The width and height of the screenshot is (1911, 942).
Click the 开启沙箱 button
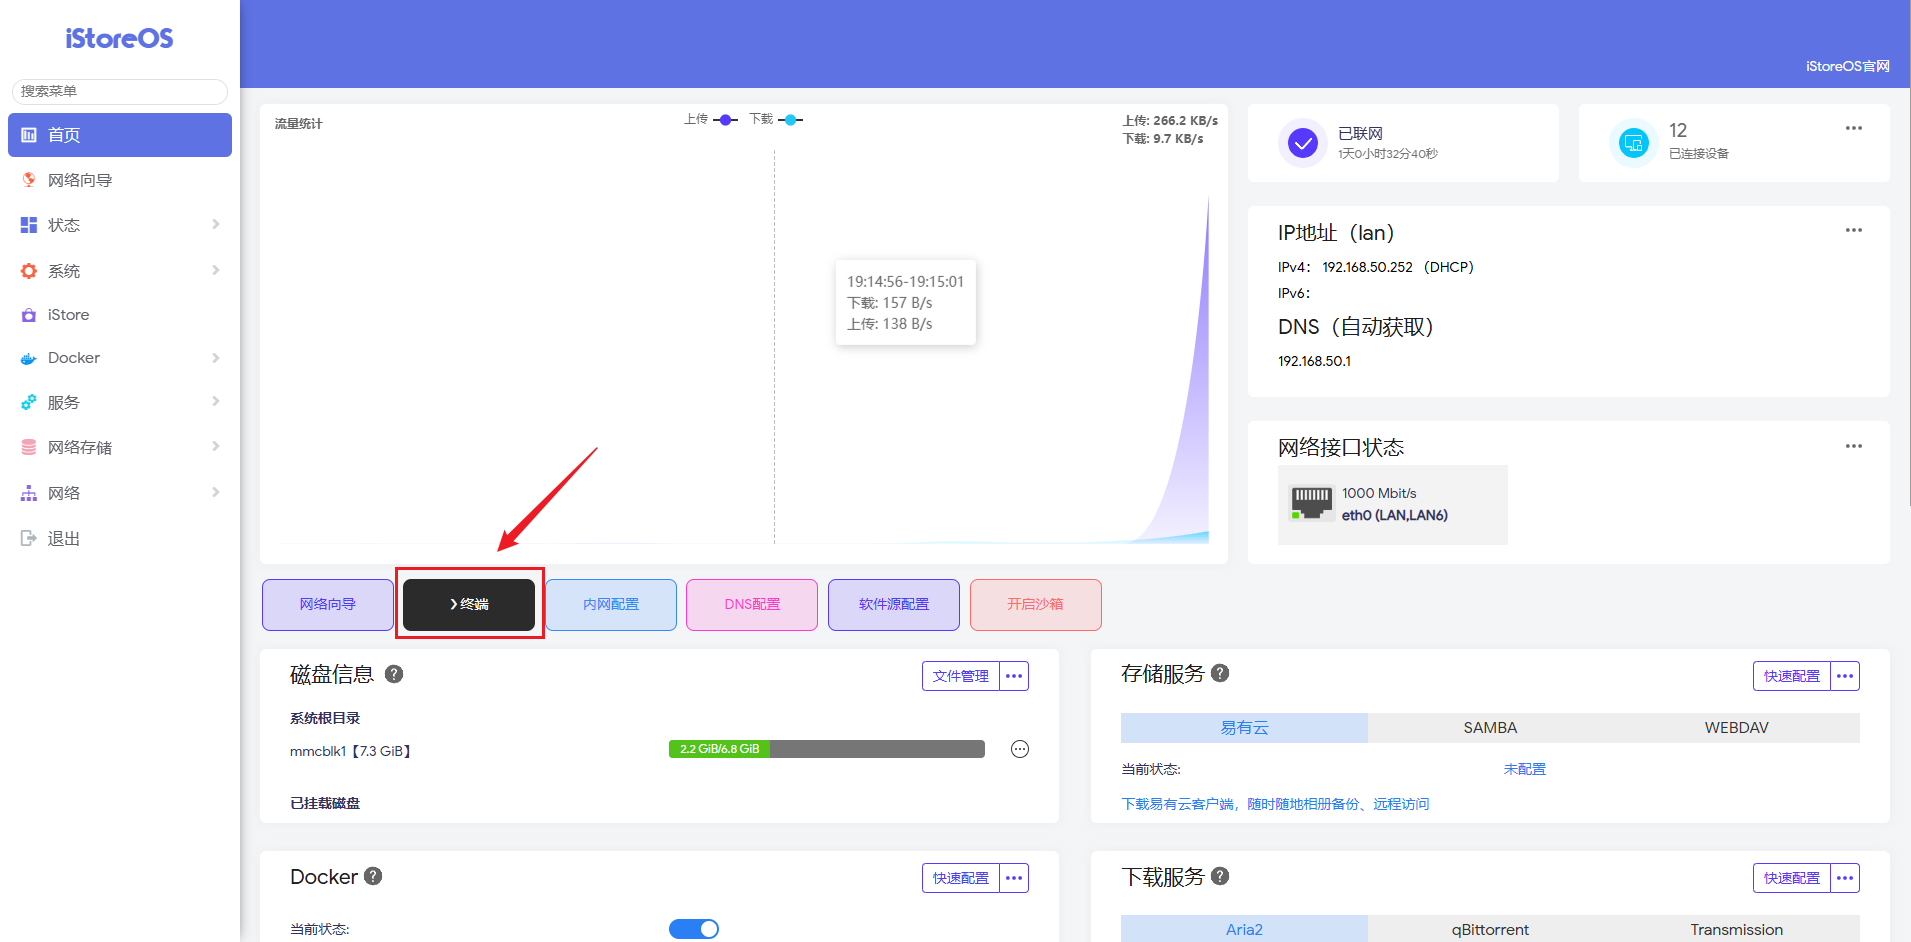click(1036, 605)
